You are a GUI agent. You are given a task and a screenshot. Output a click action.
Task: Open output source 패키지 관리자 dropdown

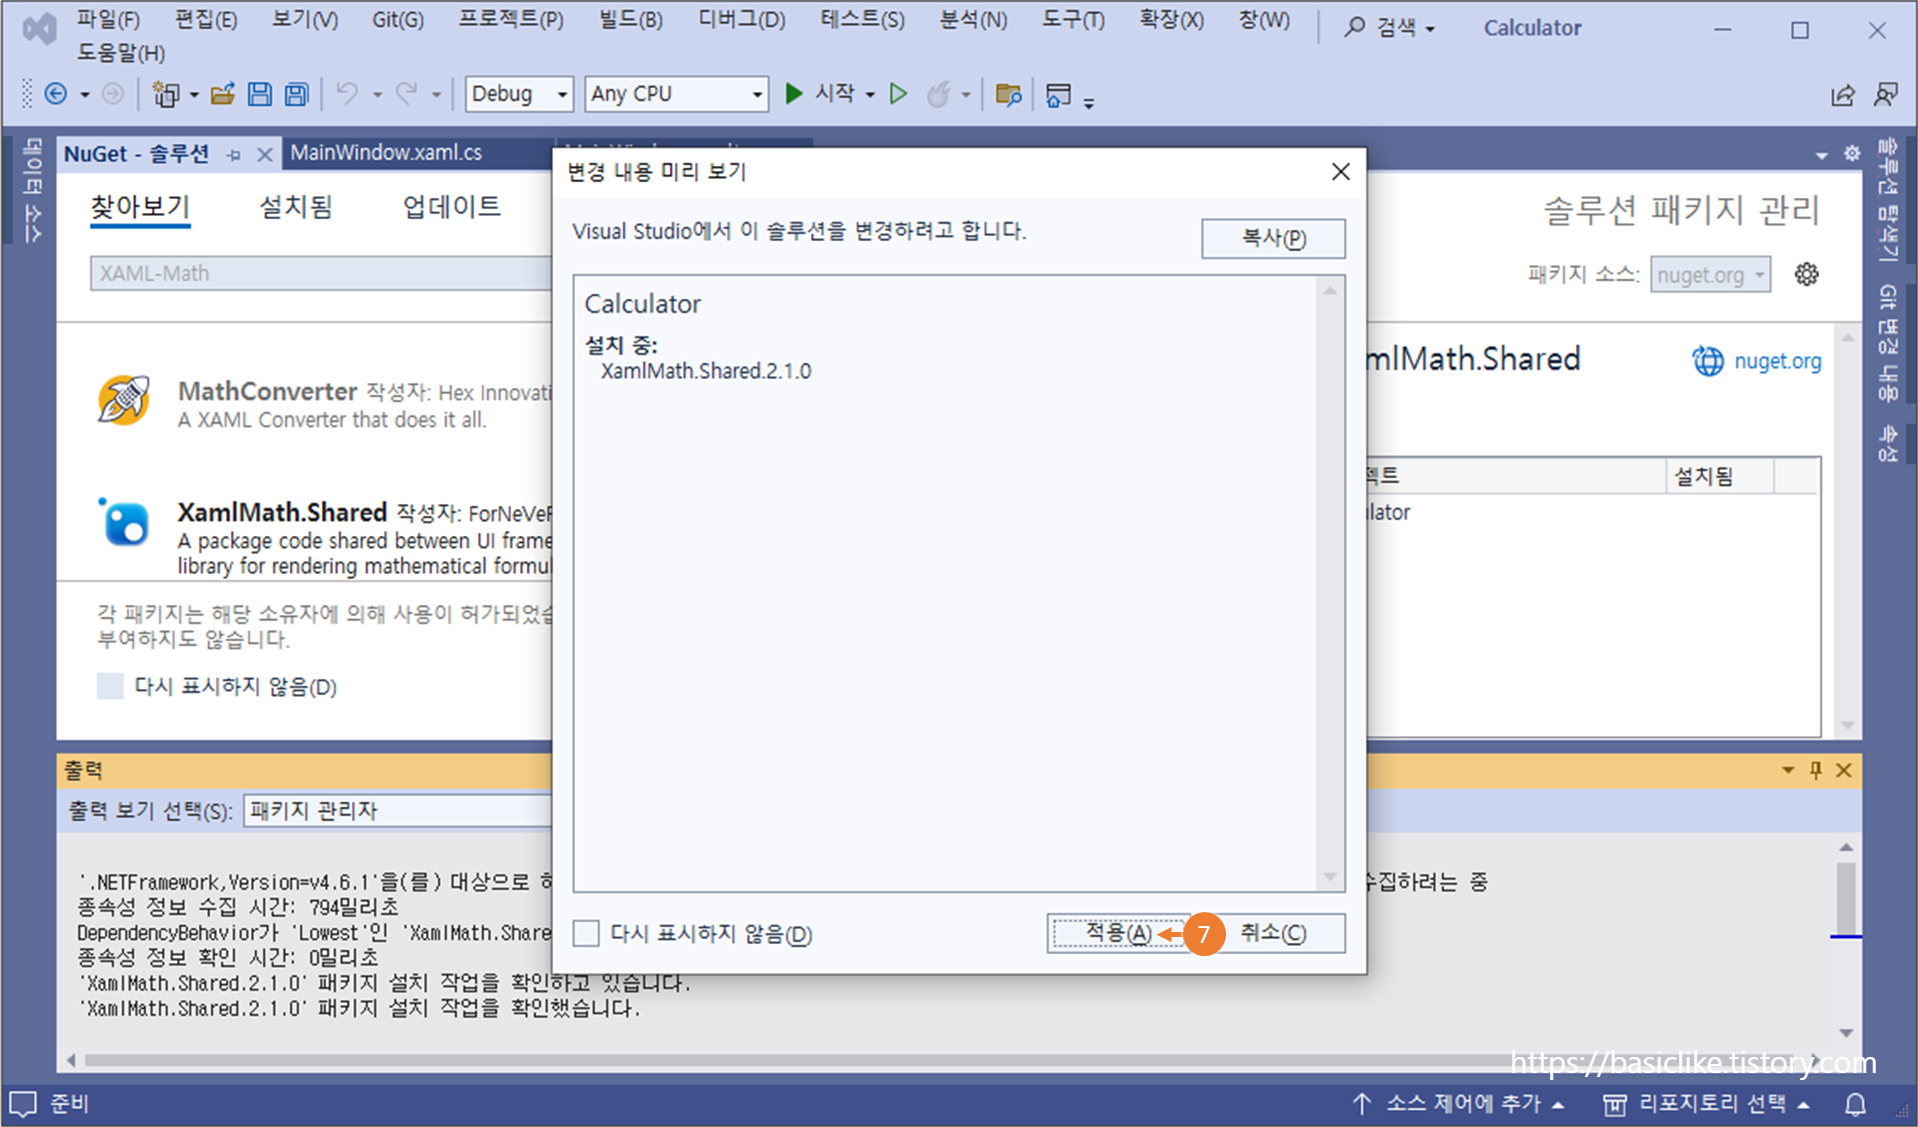pos(398,811)
